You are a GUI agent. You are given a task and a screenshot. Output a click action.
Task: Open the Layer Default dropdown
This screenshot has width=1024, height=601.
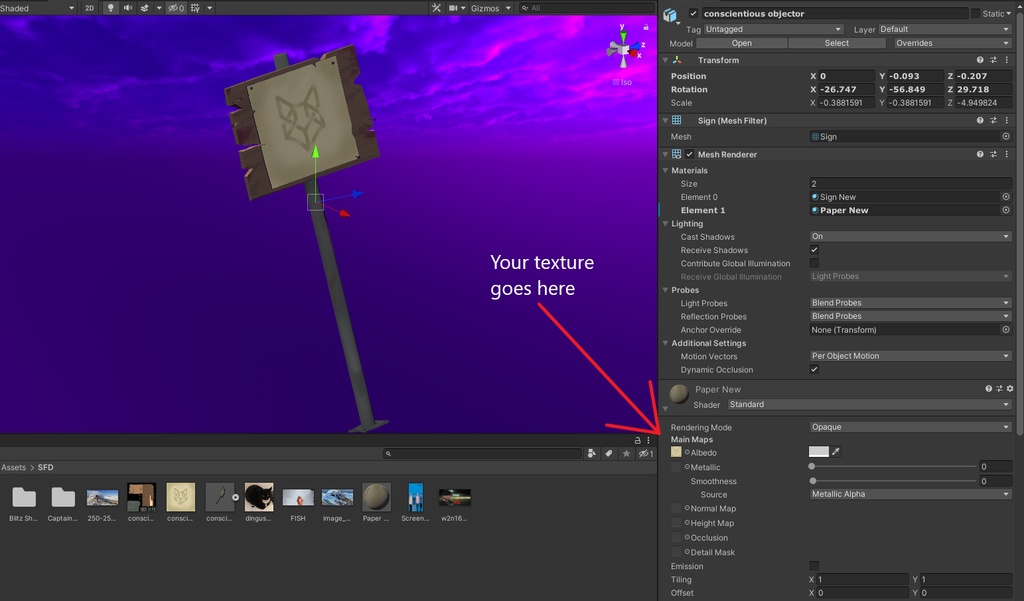coord(945,29)
